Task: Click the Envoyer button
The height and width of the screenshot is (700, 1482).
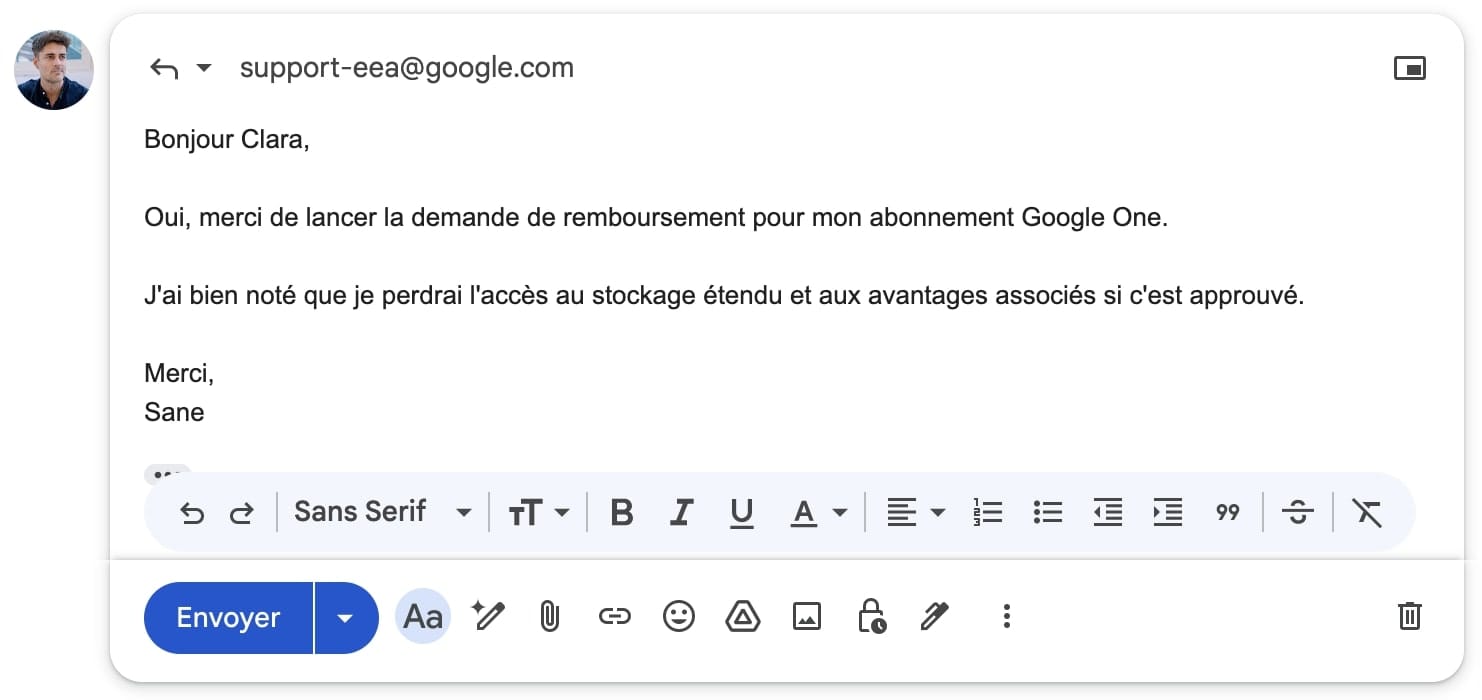Action: 228,618
